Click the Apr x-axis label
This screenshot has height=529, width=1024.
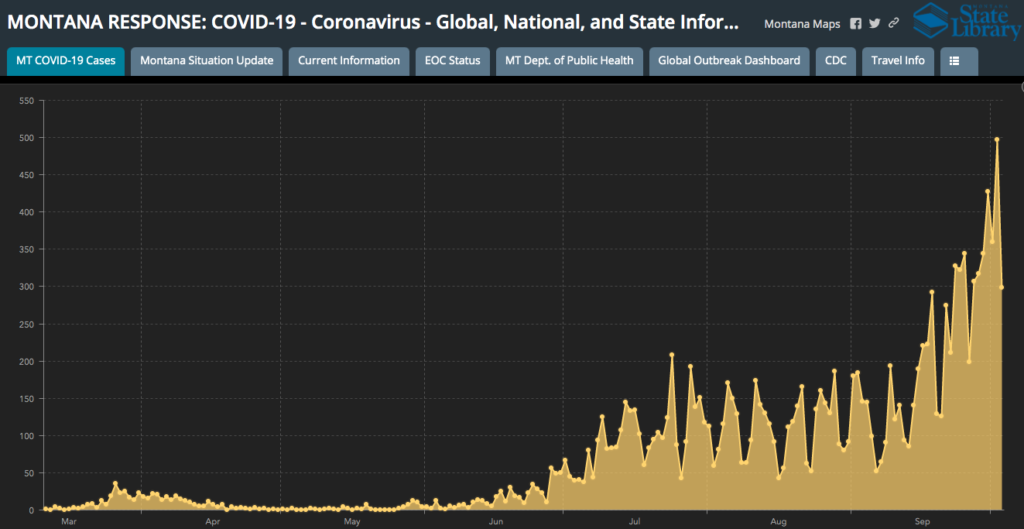click(212, 522)
